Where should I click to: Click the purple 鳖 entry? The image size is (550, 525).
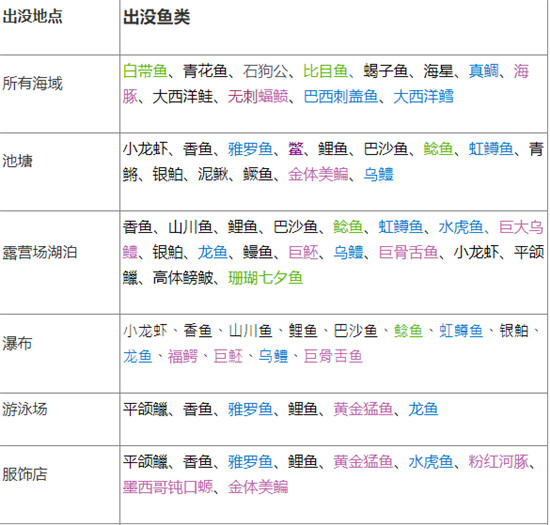point(296,149)
